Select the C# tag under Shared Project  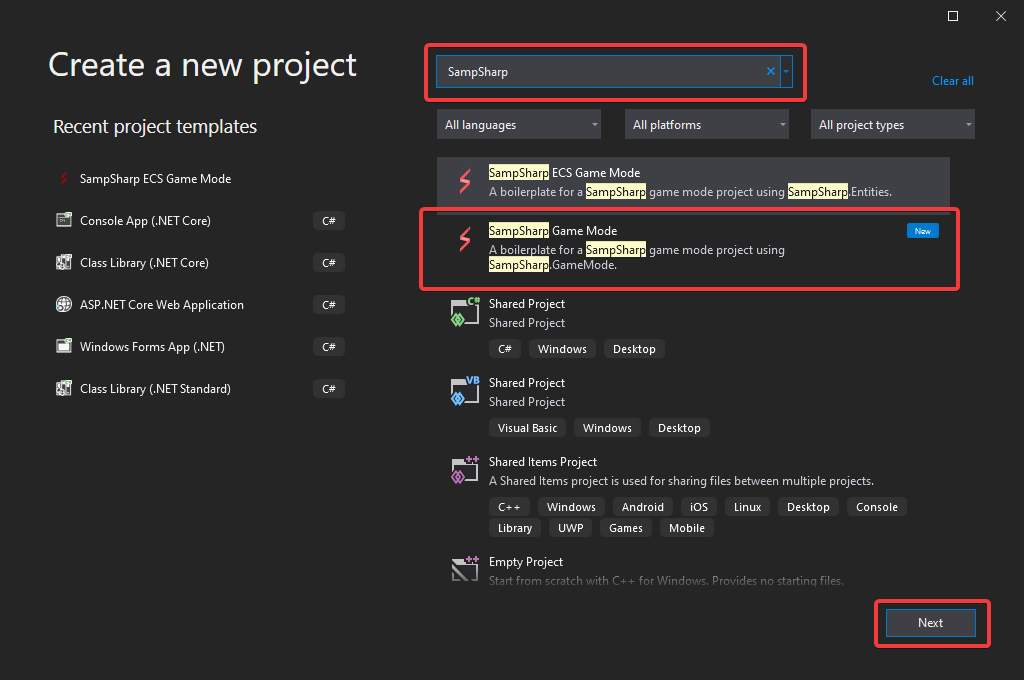point(505,348)
